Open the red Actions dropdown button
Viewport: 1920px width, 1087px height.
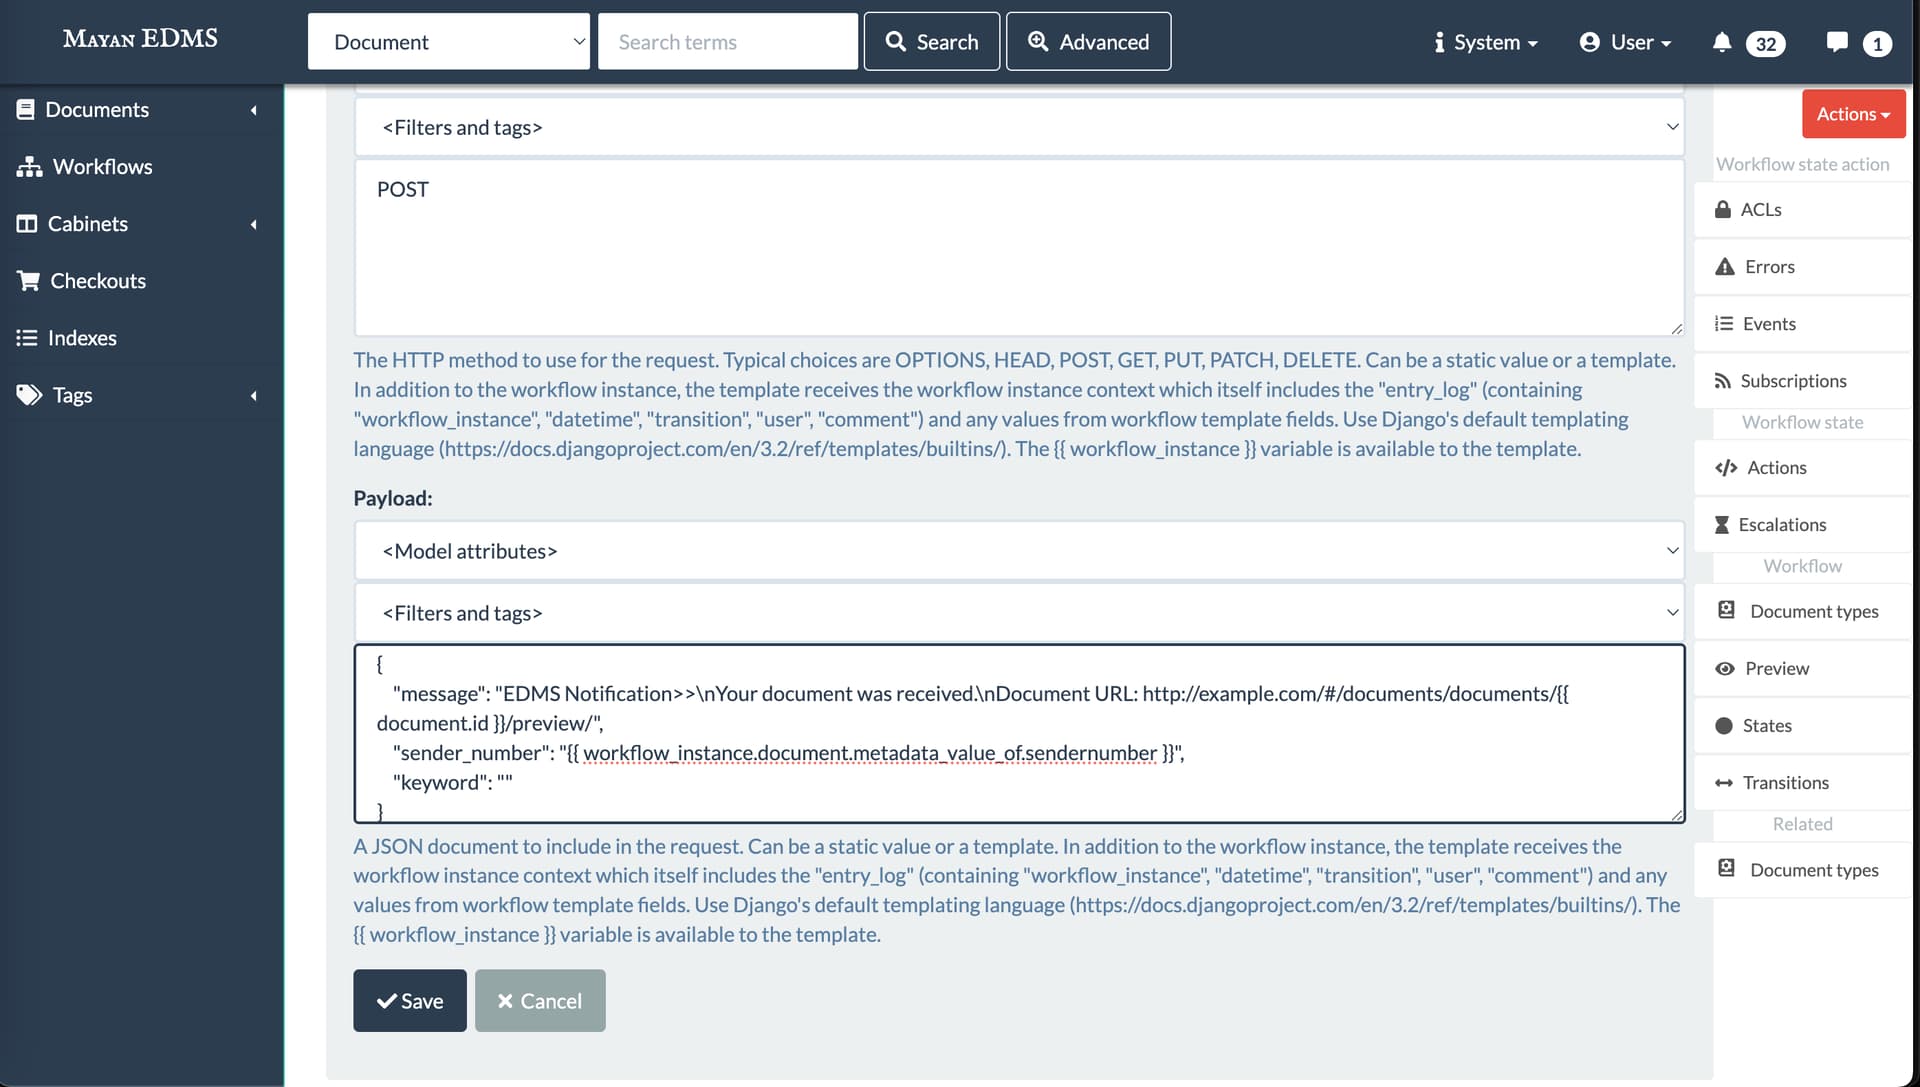pos(1853,114)
